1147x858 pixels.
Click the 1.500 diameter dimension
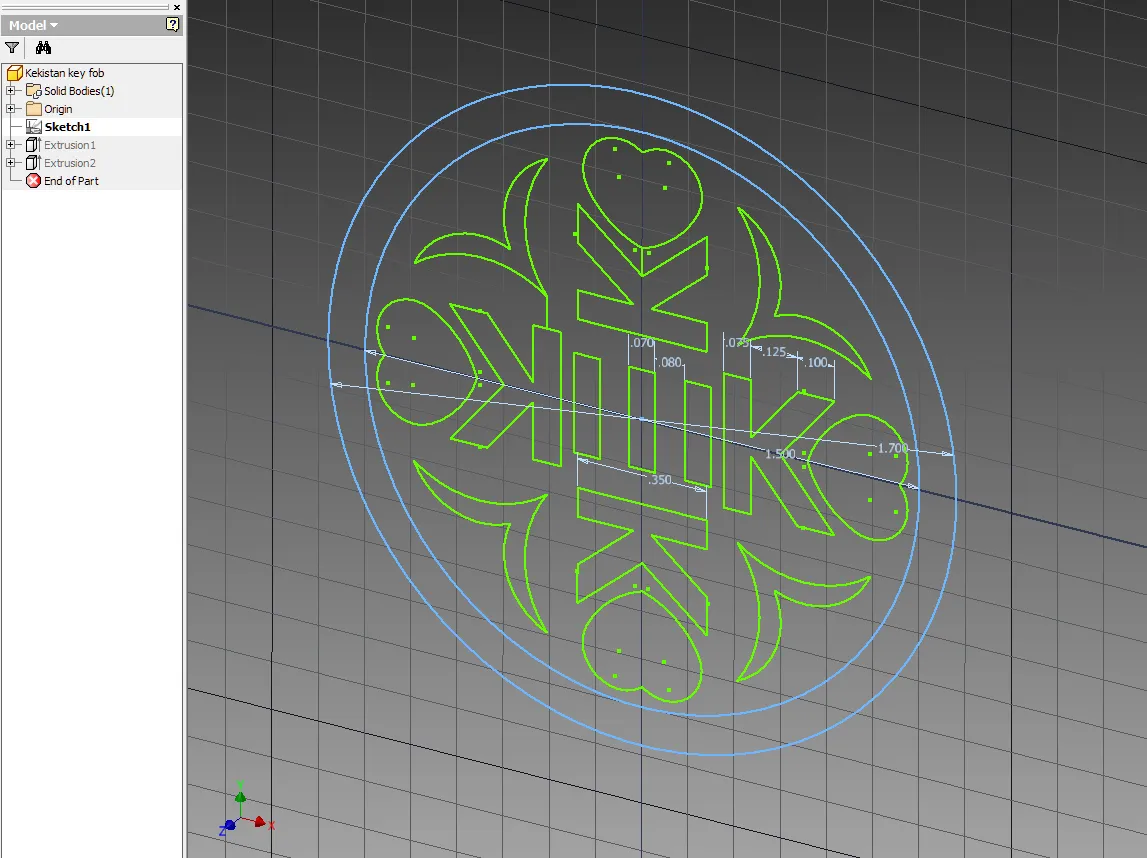(x=780, y=454)
